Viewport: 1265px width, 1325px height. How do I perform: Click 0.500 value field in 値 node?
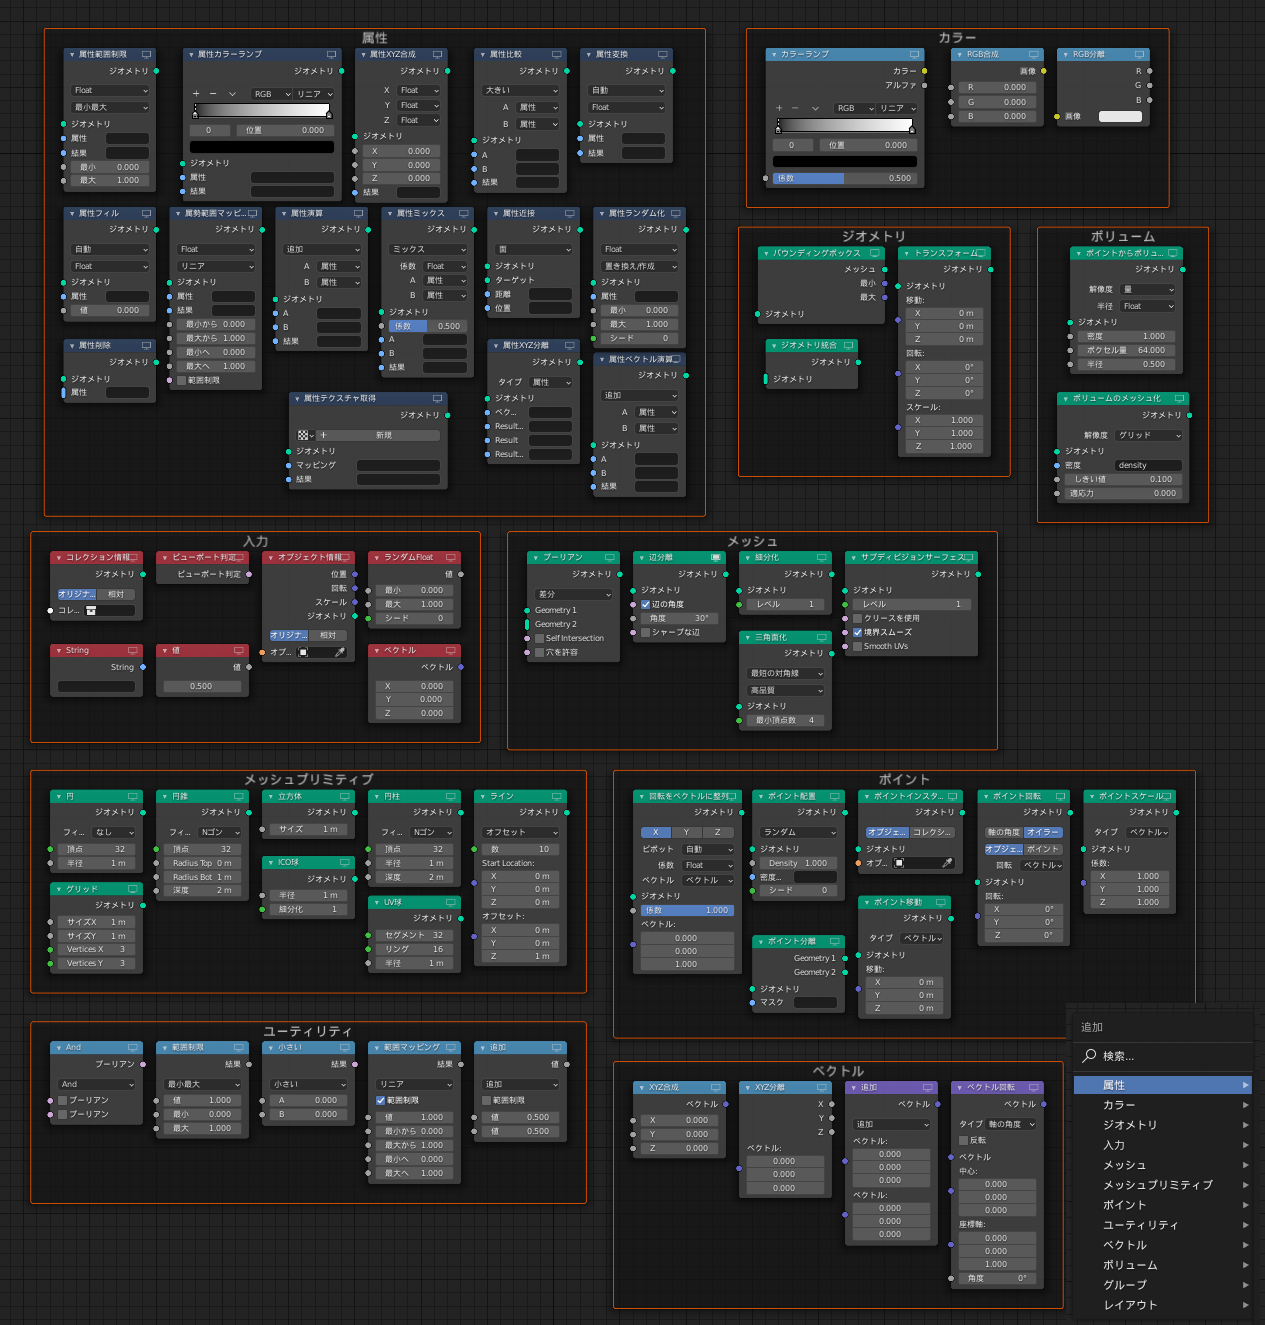coord(201,686)
